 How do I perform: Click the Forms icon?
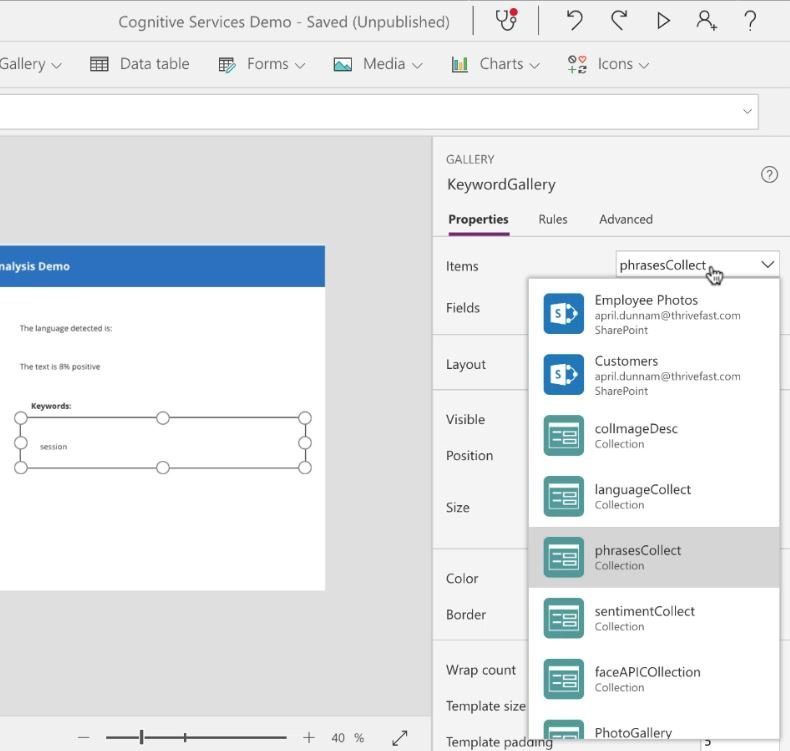click(227, 64)
